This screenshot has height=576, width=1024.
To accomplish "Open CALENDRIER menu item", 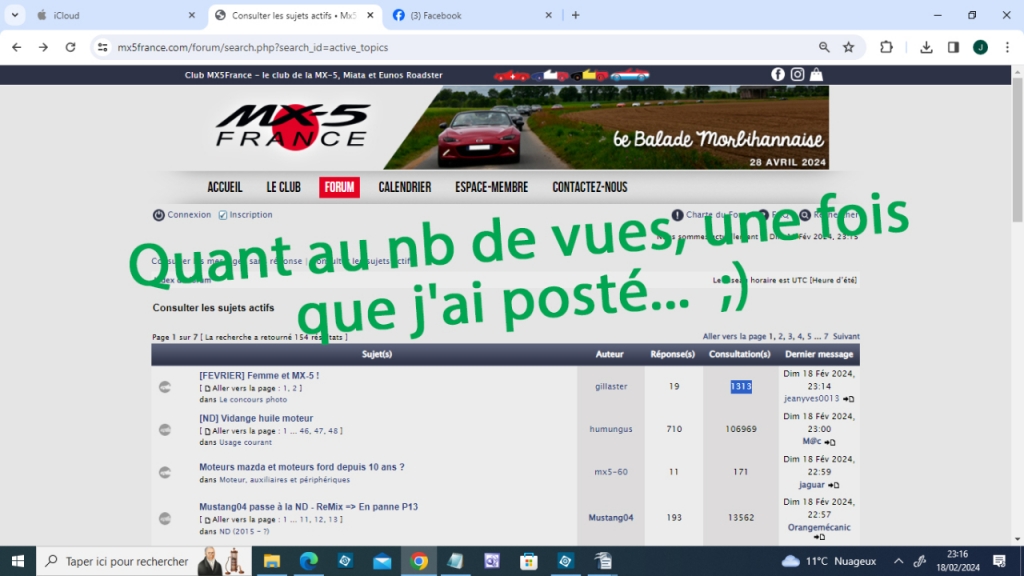I will (405, 187).
